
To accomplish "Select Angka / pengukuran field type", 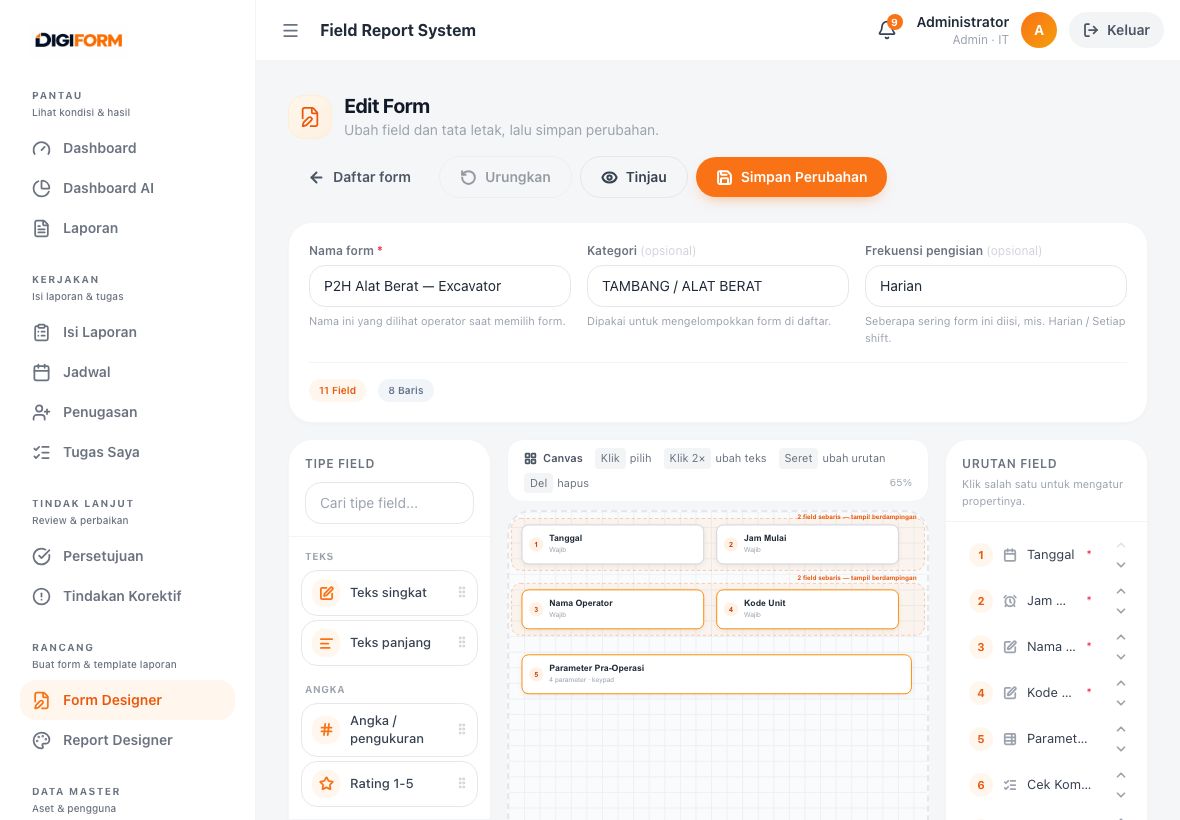I will tap(389, 730).
